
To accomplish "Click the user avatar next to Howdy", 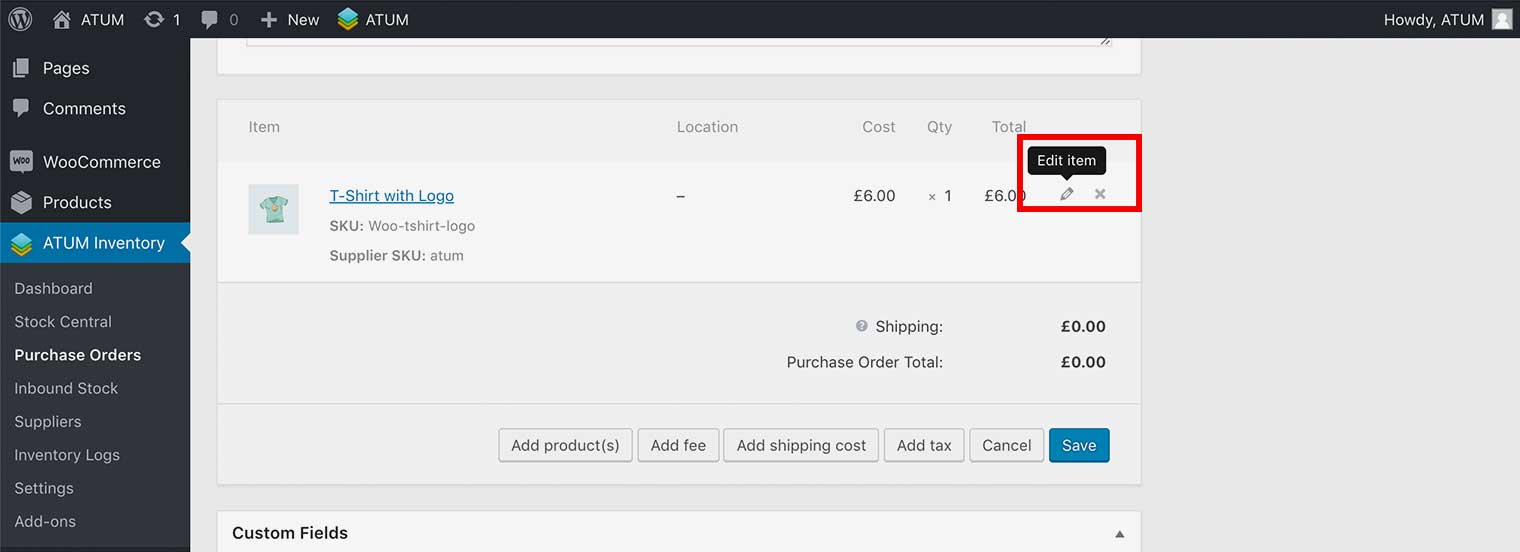I will (x=1502, y=19).
